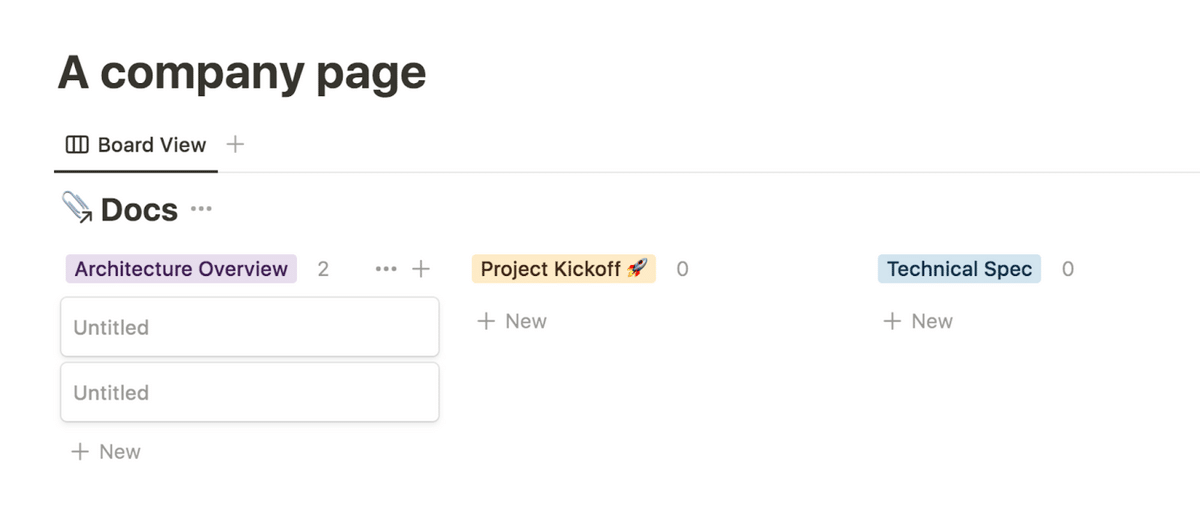Click the Architecture Overview card count
The height and width of the screenshot is (509, 1200).
(x=323, y=269)
